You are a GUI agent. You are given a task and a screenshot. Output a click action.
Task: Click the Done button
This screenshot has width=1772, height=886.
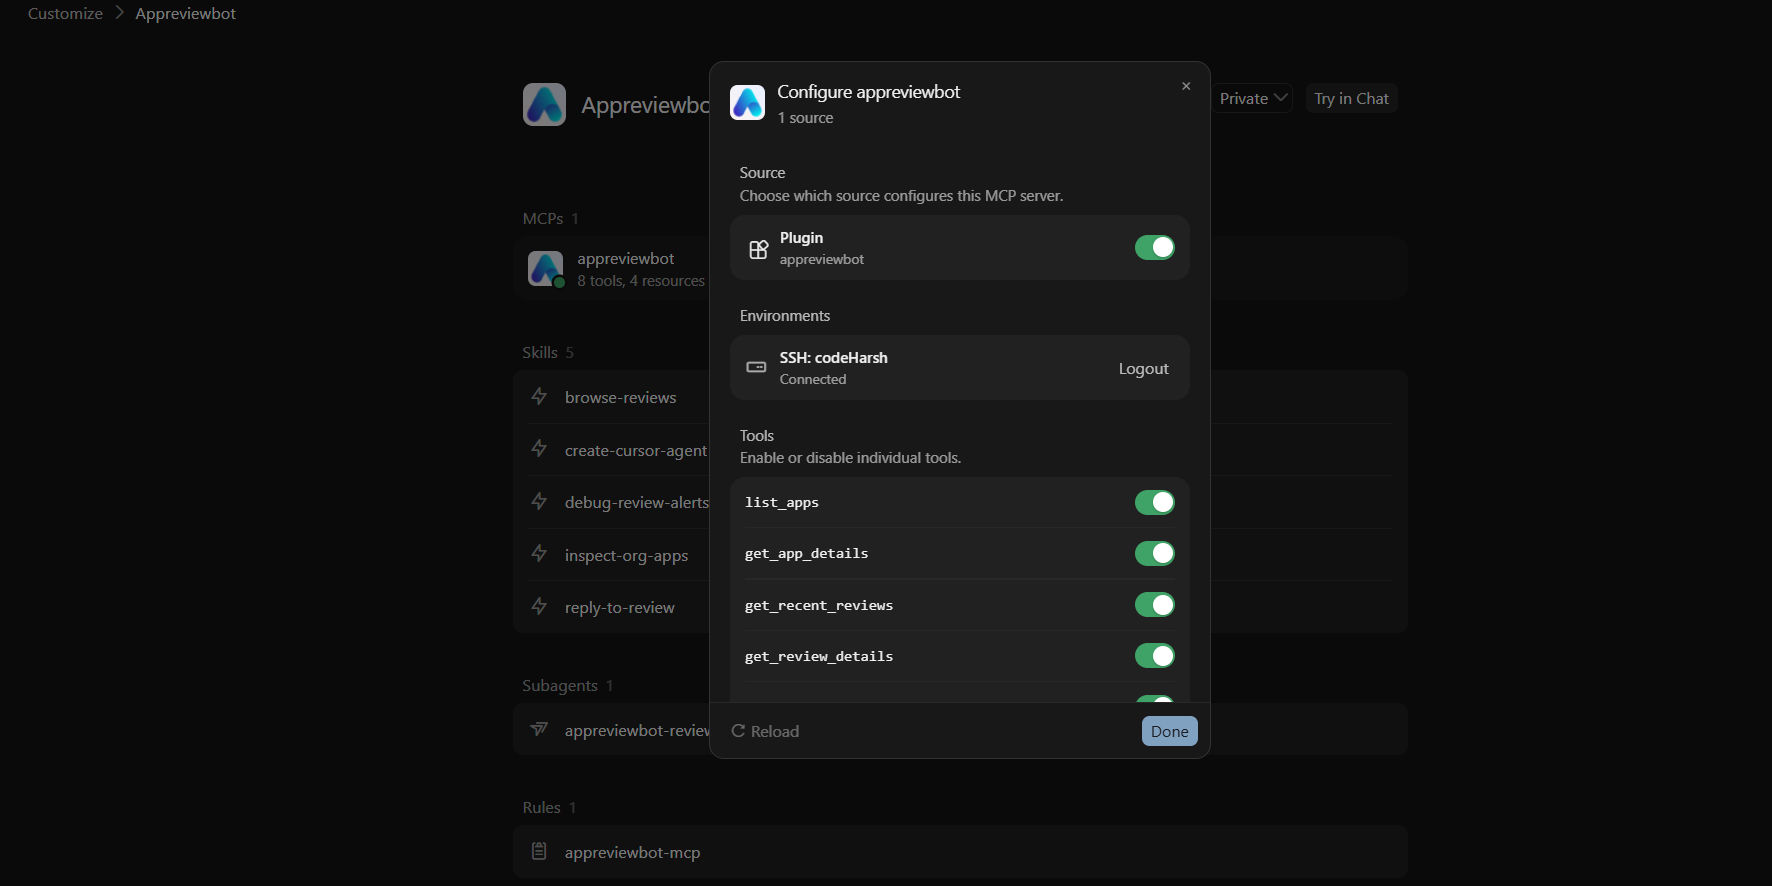1170,731
